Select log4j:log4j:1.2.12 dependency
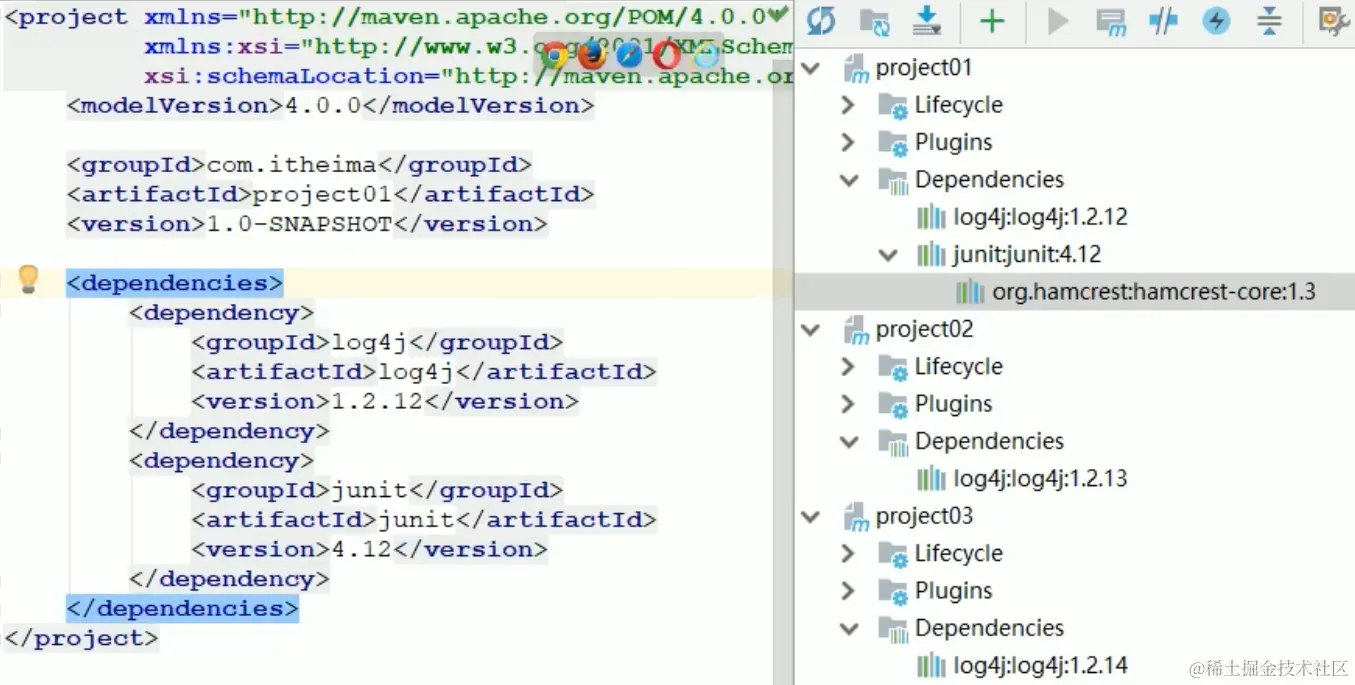The height and width of the screenshot is (685, 1355). tap(1040, 217)
